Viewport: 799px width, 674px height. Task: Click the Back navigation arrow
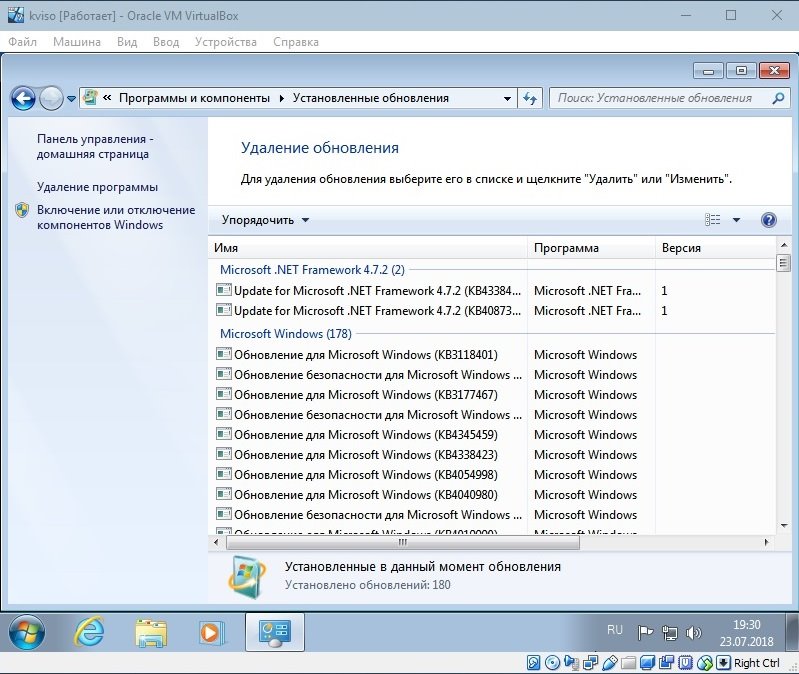24,98
